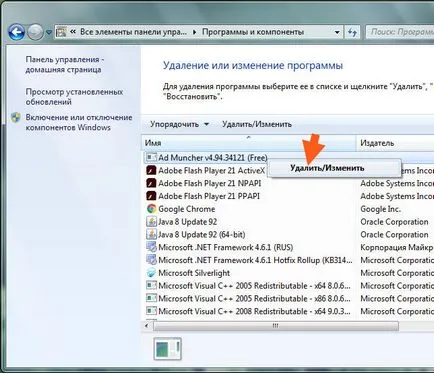Select the 'Microsoft Silverlight' entry
Screen dimensions: 434x373
(194, 273)
